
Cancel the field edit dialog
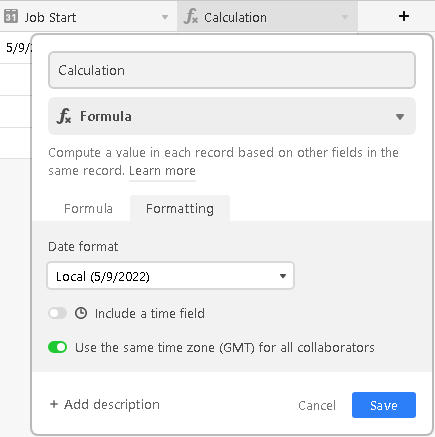coord(317,405)
